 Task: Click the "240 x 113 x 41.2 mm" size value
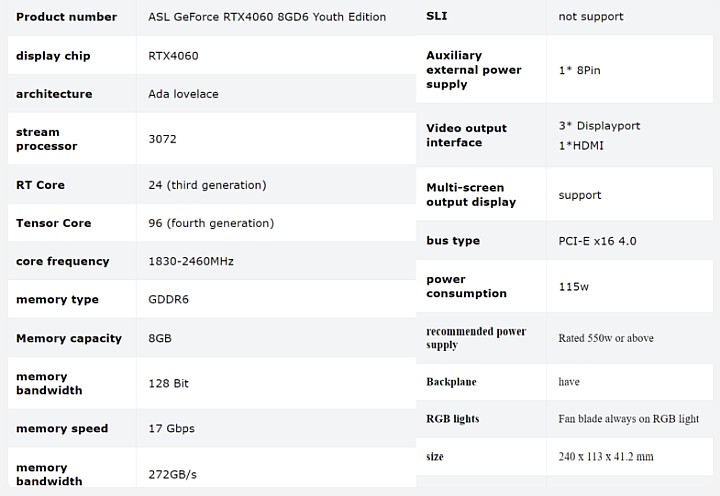[x=606, y=456]
